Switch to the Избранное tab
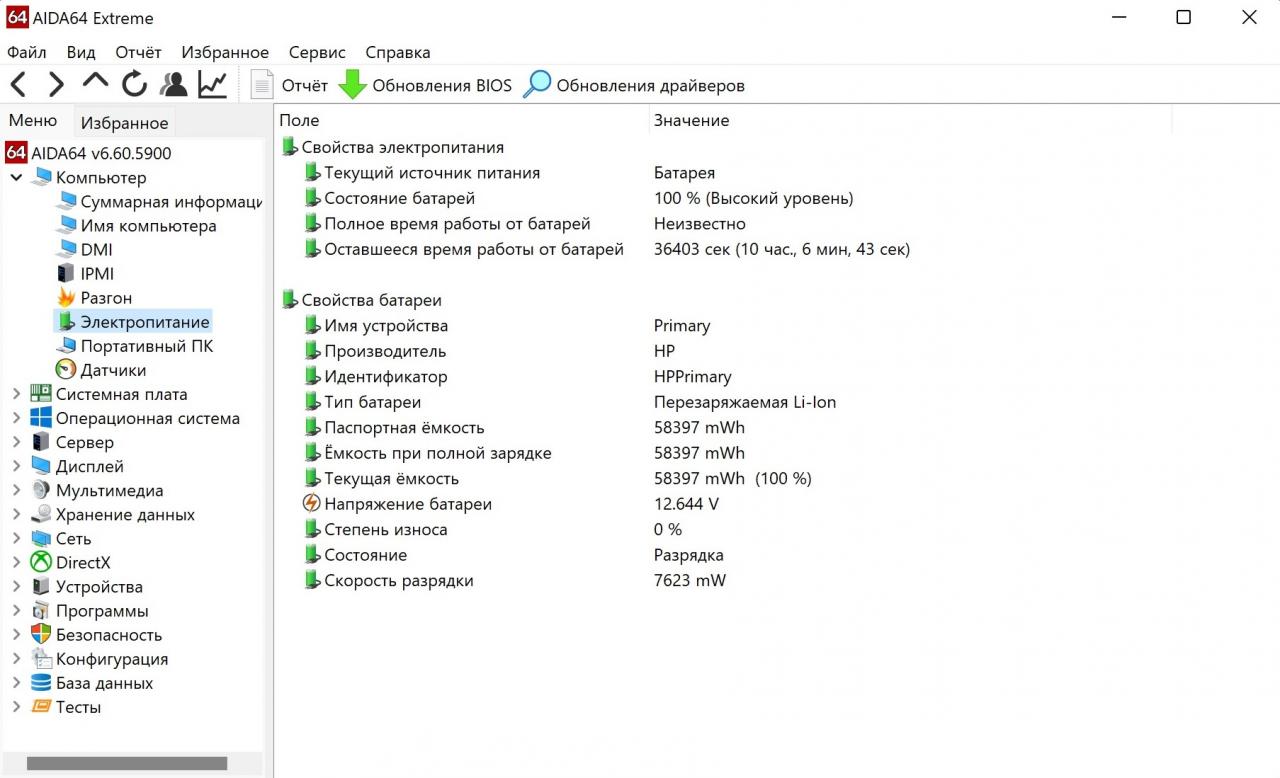 pyautogui.click(x=124, y=123)
